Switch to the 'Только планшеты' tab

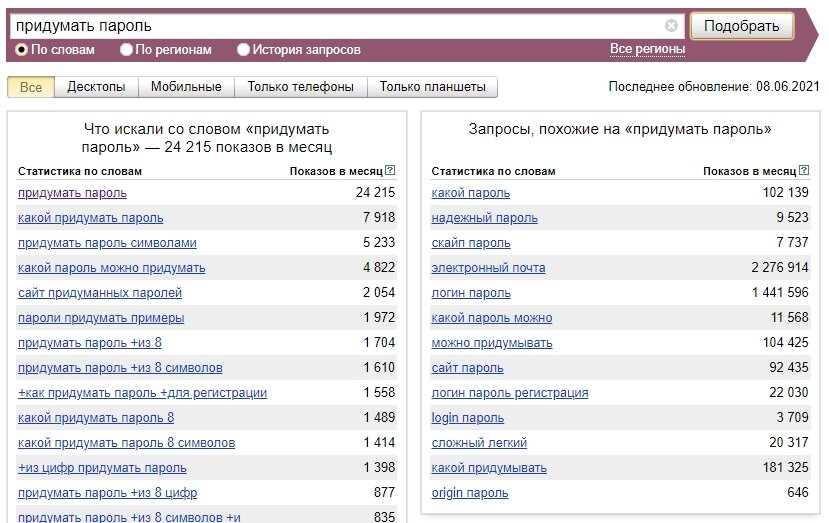[x=432, y=87]
